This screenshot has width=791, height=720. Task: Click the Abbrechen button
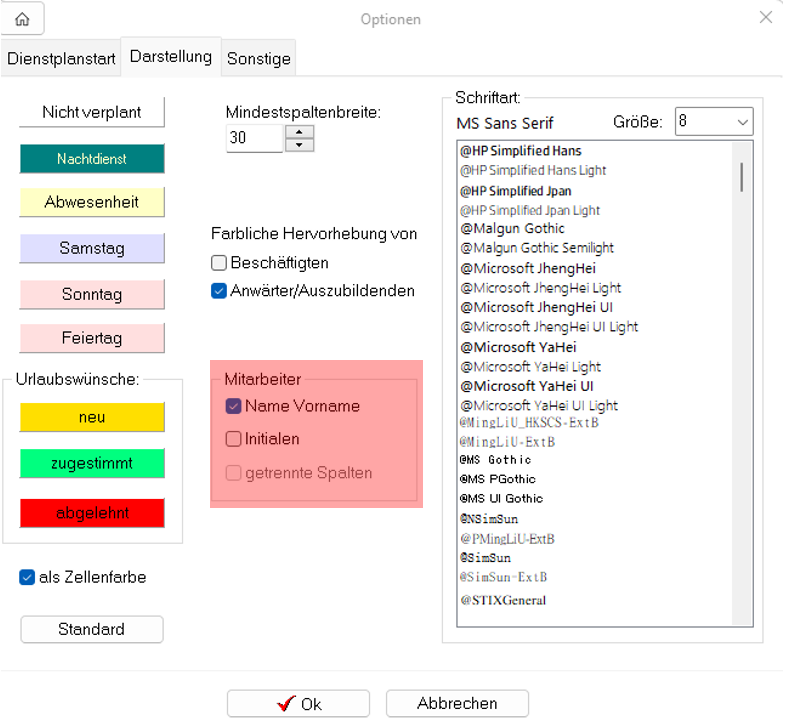click(457, 703)
